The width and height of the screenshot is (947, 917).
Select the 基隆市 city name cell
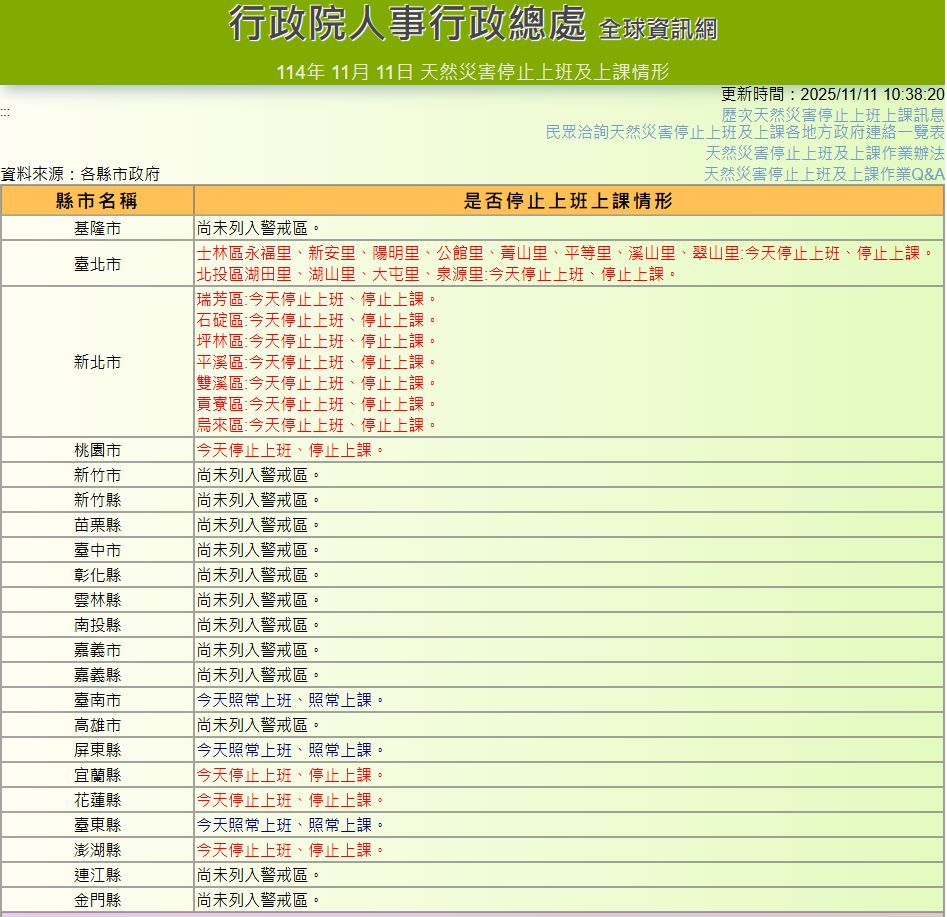tap(97, 228)
